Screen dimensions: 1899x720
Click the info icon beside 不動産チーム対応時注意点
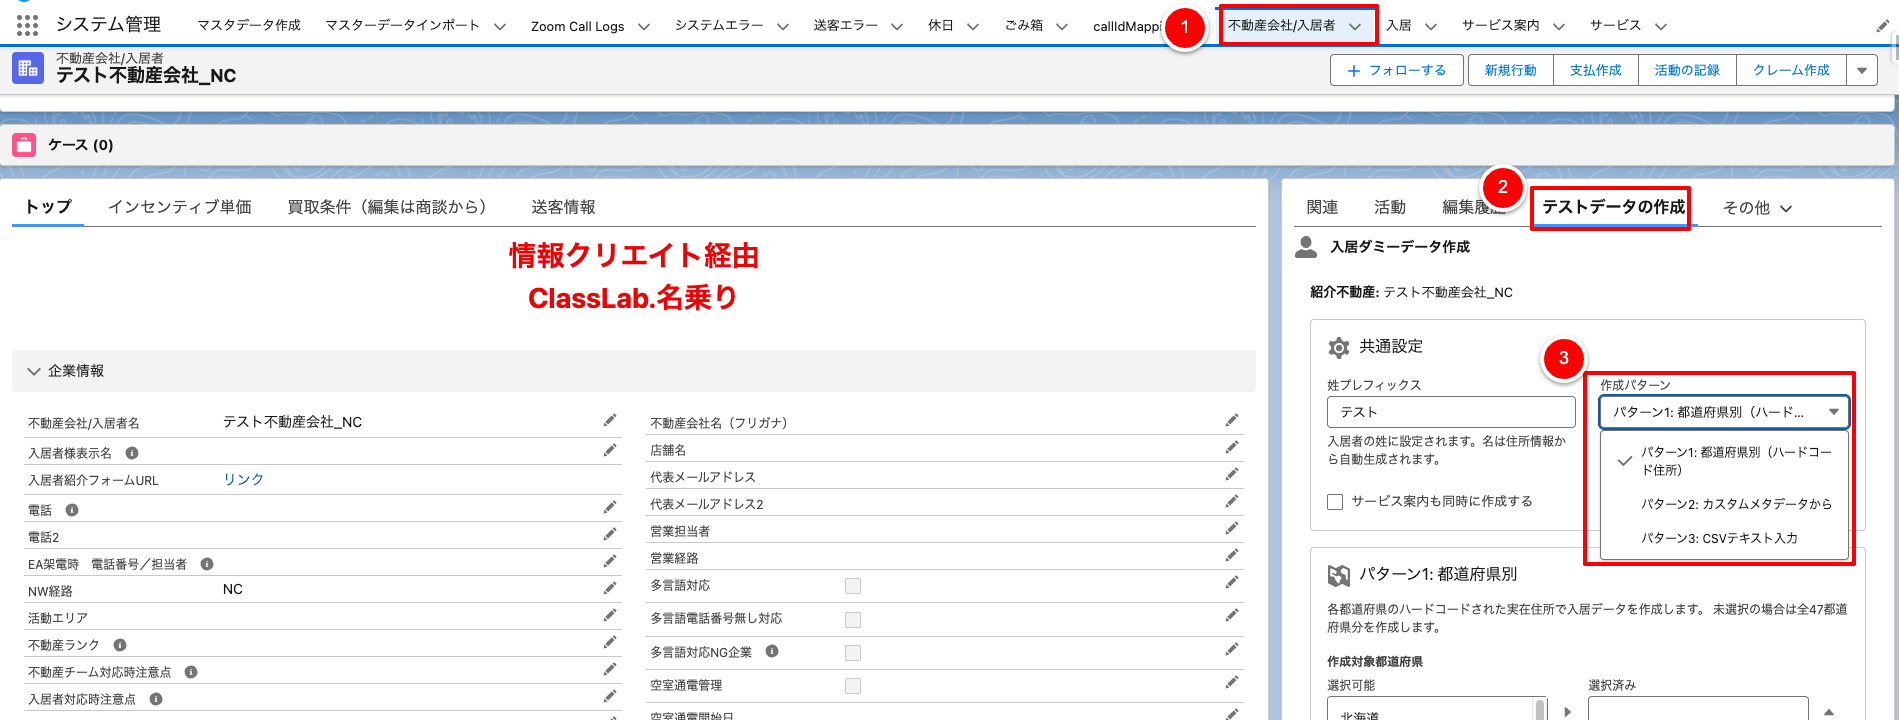point(191,672)
